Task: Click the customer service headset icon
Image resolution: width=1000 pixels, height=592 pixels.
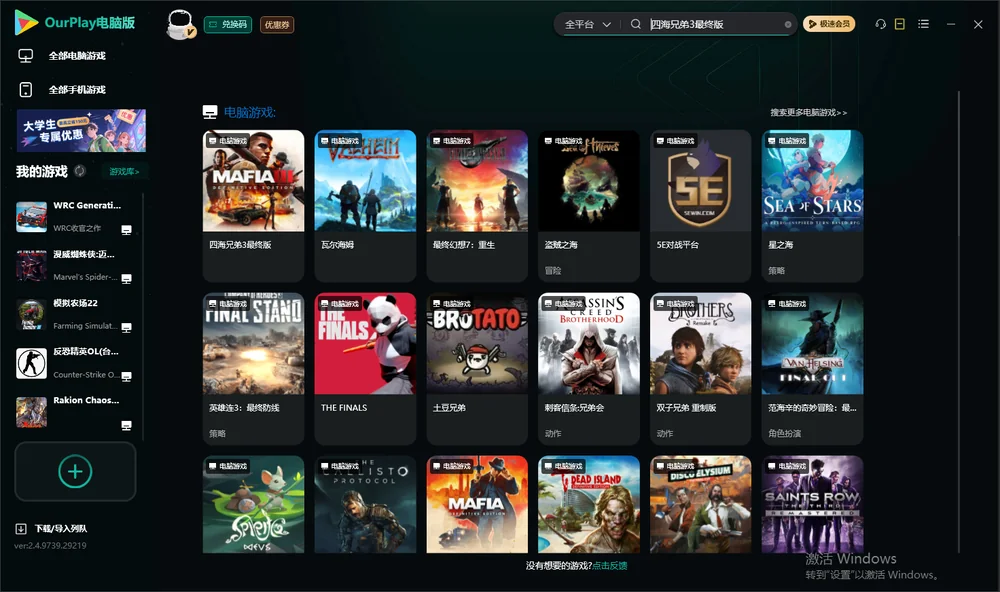Action: pos(880,24)
